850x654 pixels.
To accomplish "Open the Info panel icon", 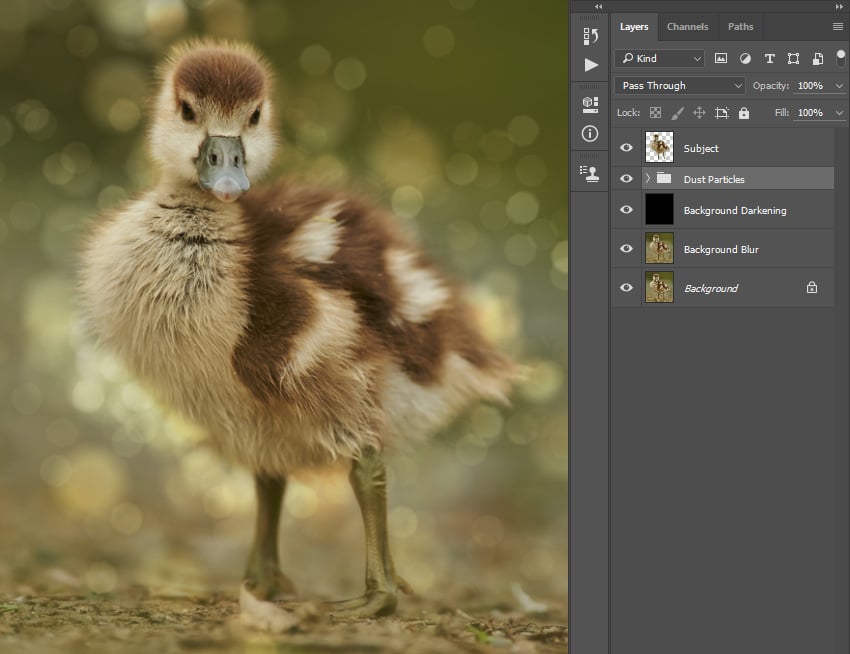I will click(x=589, y=133).
